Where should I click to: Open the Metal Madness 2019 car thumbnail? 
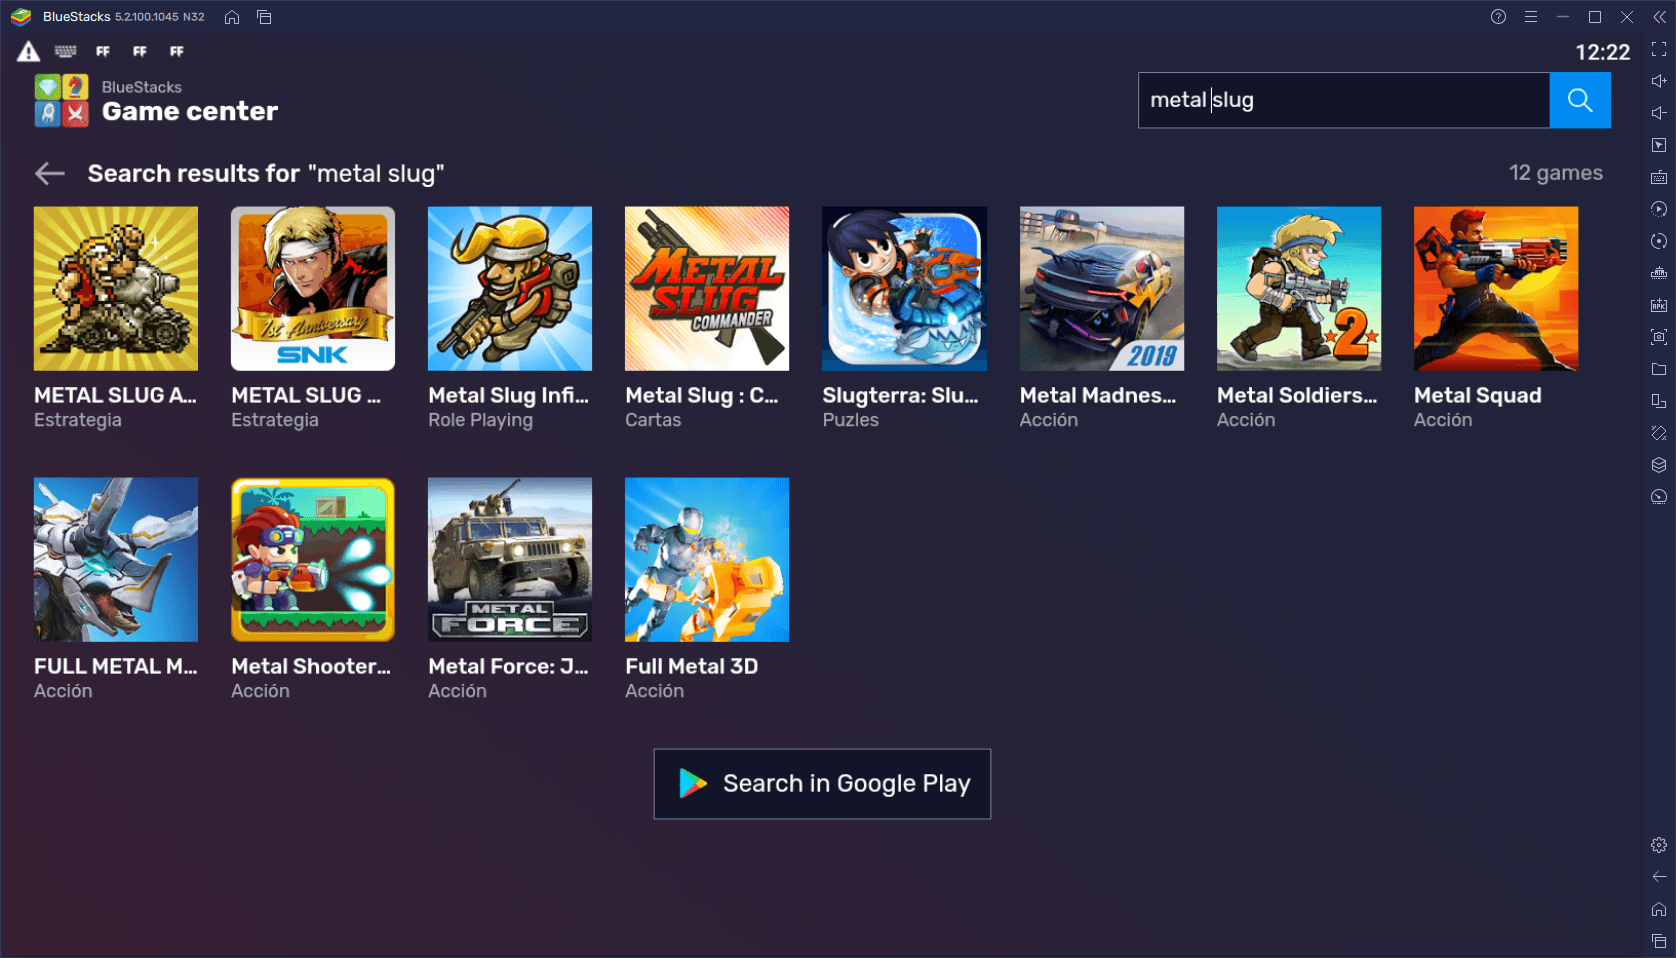1102,289
